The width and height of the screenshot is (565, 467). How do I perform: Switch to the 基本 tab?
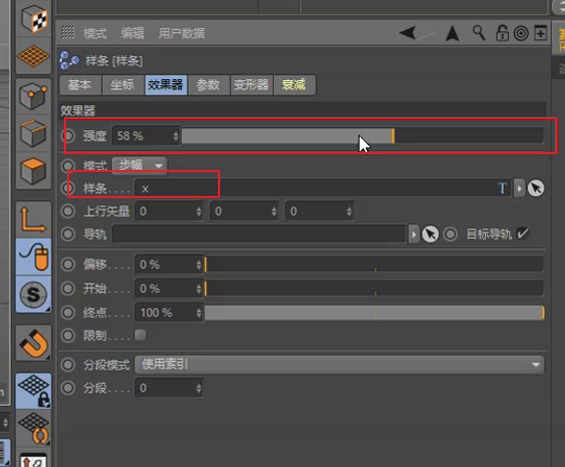coord(81,85)
